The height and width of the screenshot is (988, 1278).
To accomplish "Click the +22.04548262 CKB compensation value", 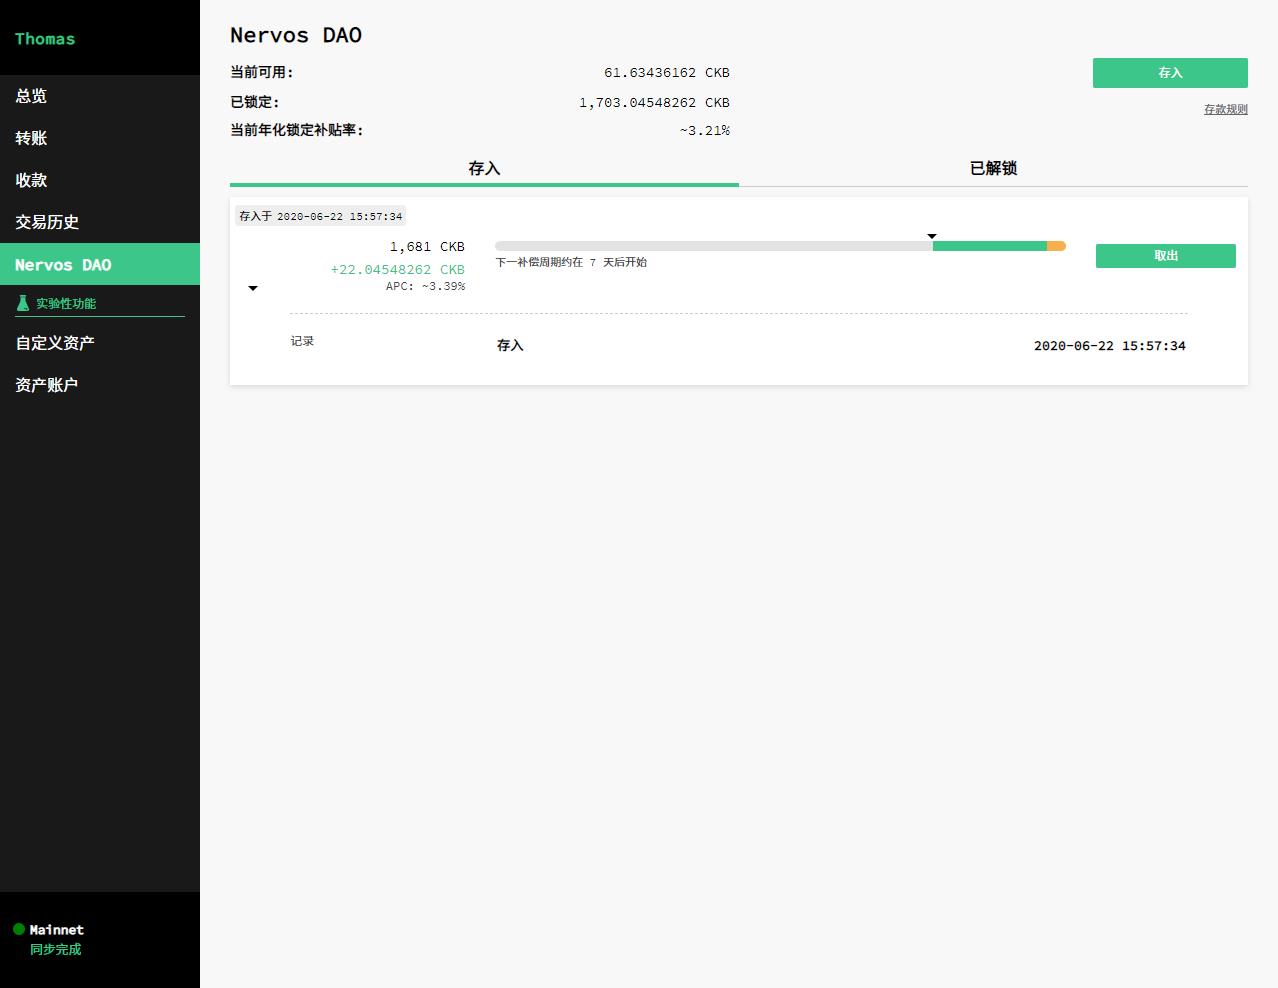I will [x=398, y=270].
